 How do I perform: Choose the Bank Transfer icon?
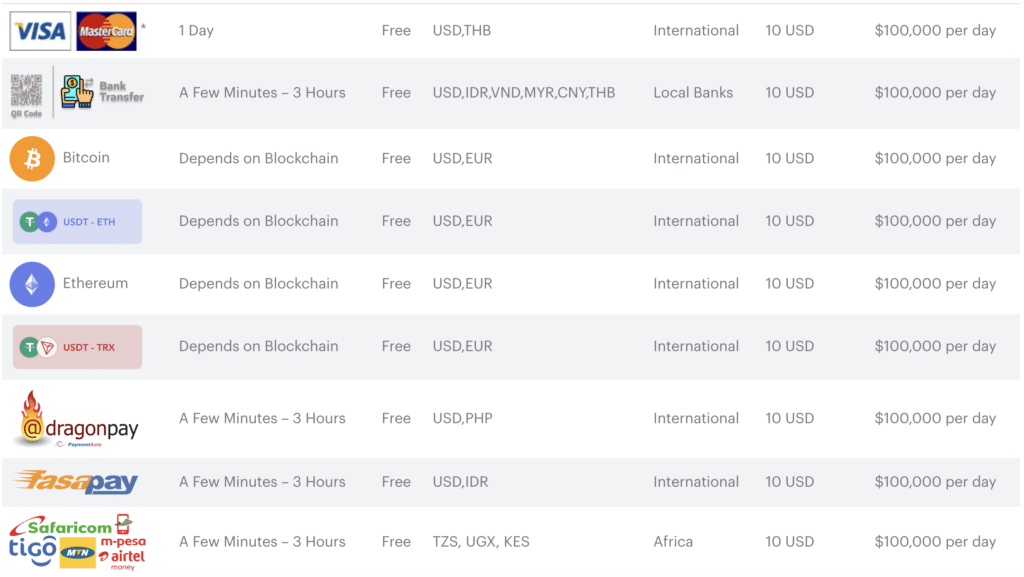(x=102, y=92)
